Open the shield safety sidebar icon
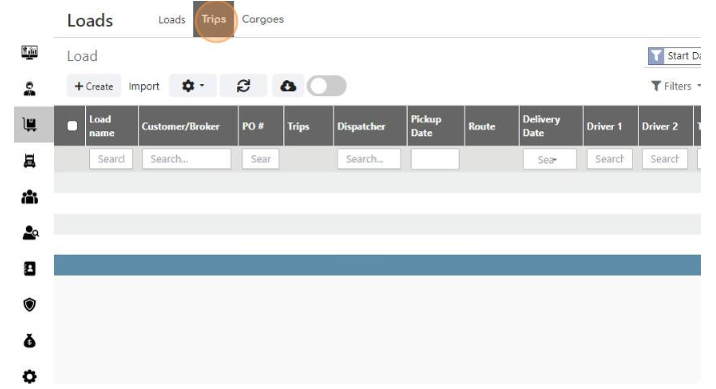The width and height of the screenshot is (716, 389). (x=30, y=305)
